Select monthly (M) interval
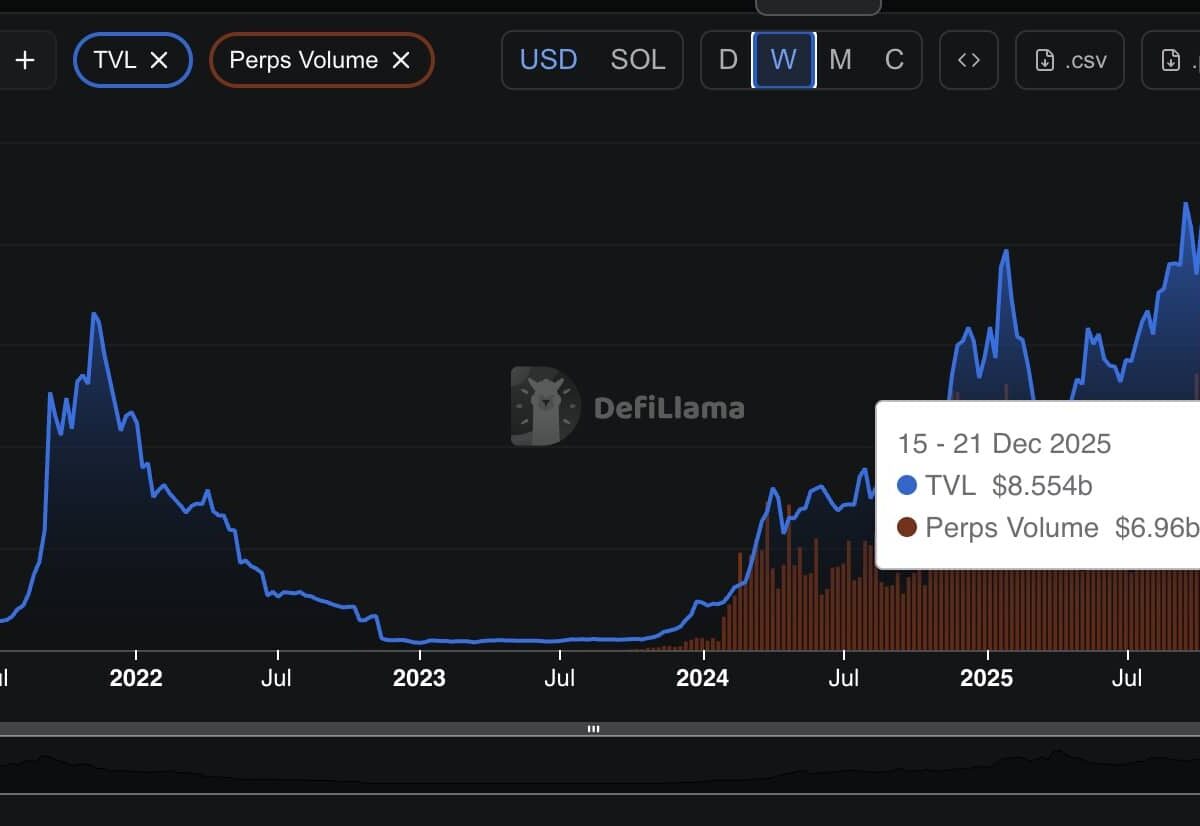 click(840, 60)
